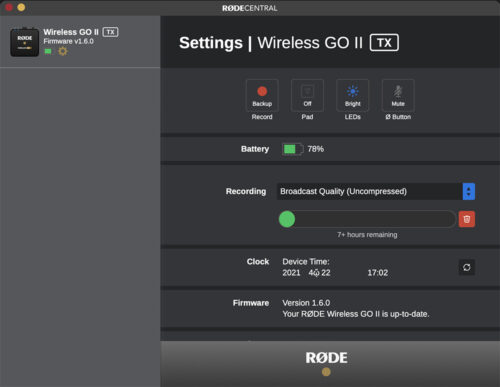
Task: Click the blue dropdown stepper arrows
Action: pos(469,191)
